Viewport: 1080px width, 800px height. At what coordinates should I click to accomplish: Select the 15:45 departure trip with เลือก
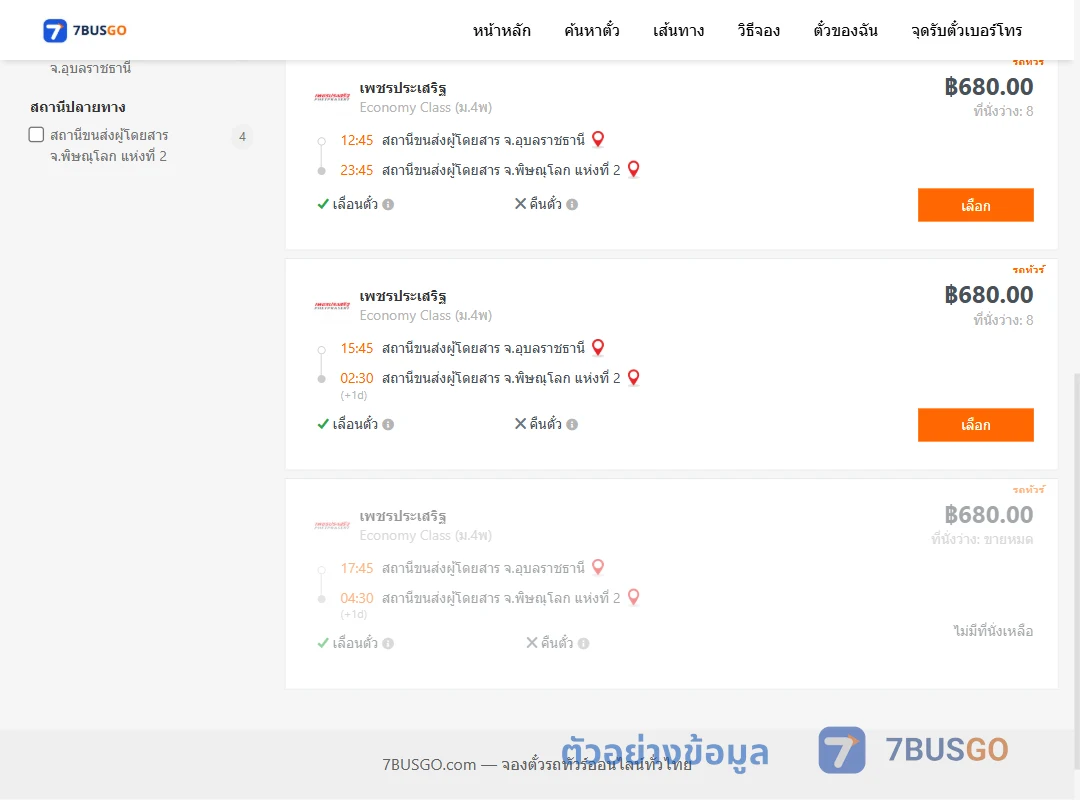point(975,425)
